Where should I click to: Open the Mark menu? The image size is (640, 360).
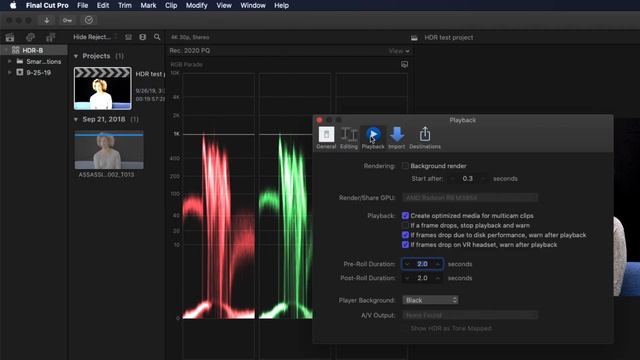tap(148, 5)
